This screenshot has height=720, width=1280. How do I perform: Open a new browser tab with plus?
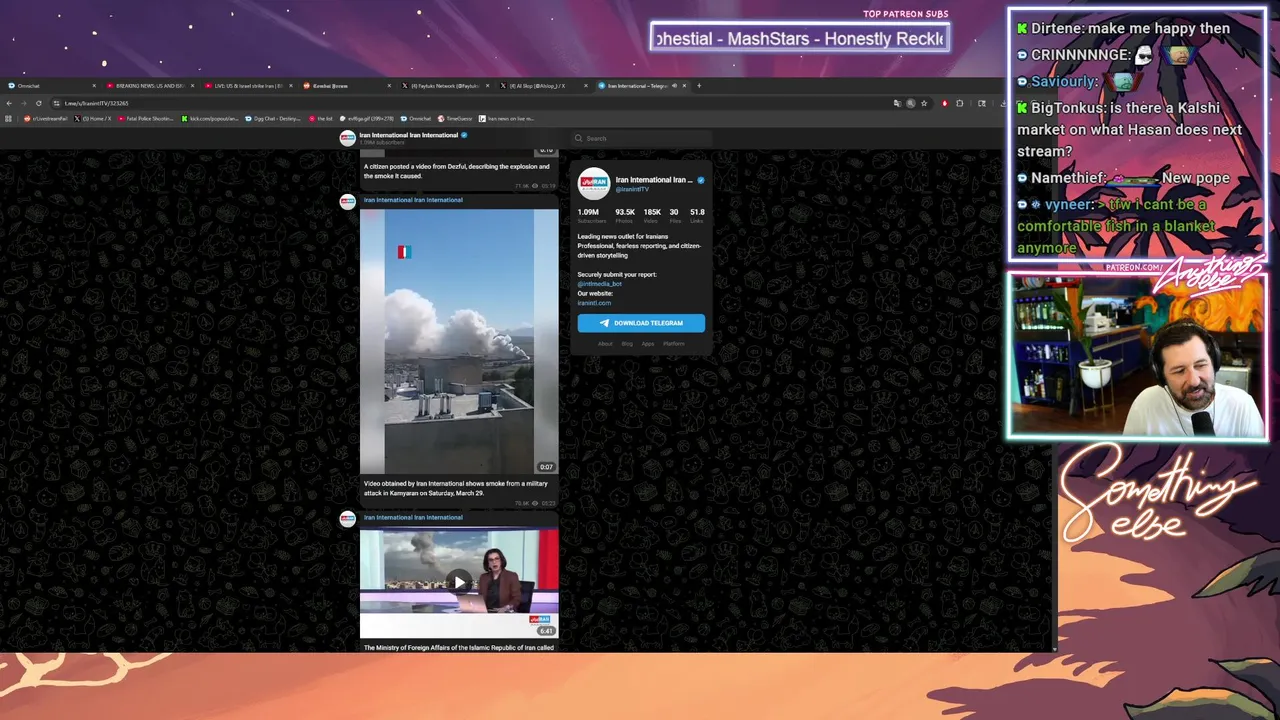click(x=699, y=86)
